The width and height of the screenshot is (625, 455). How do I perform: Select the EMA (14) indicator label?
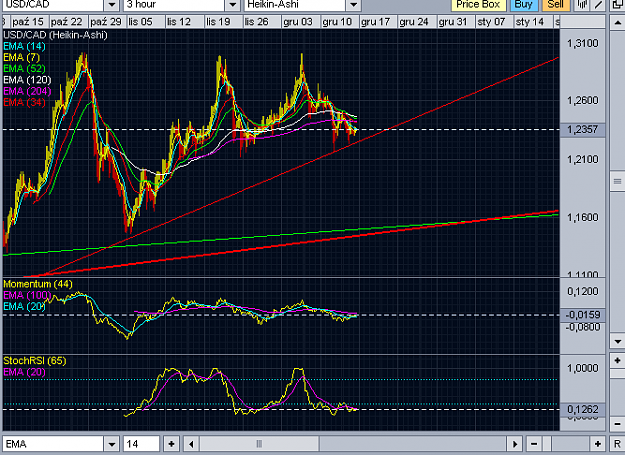click(24, 46)
